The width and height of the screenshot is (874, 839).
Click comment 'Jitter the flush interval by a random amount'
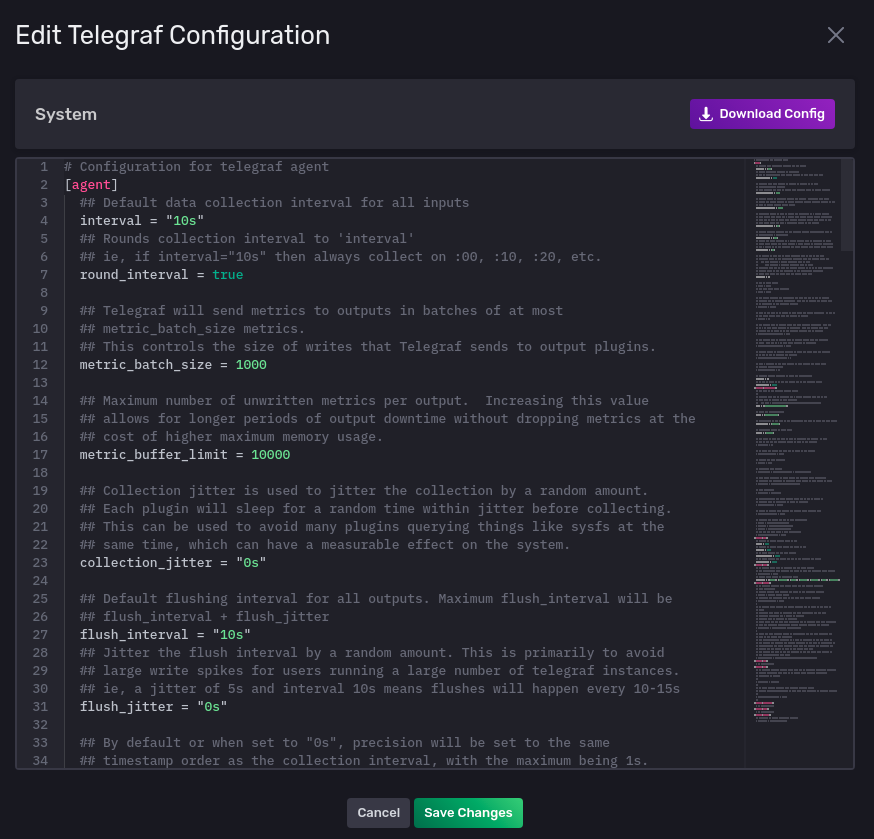click(372, 653)
